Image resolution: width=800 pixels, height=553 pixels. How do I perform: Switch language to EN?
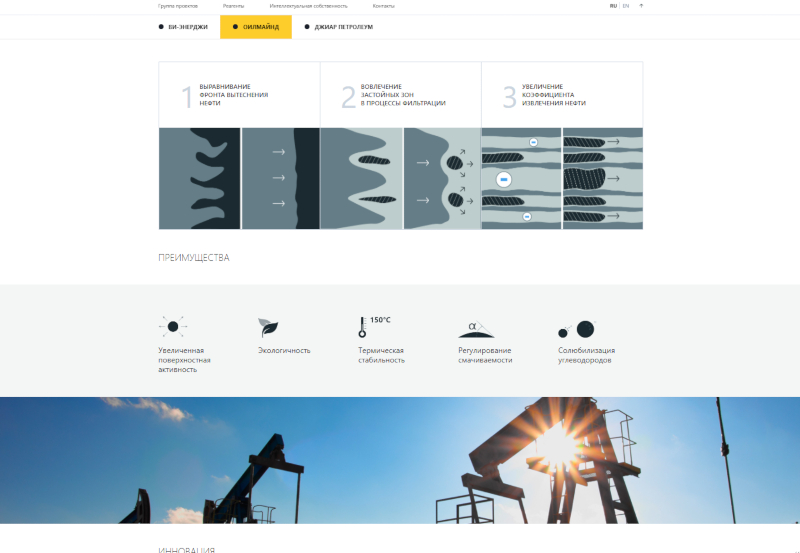tap(626, 6)
